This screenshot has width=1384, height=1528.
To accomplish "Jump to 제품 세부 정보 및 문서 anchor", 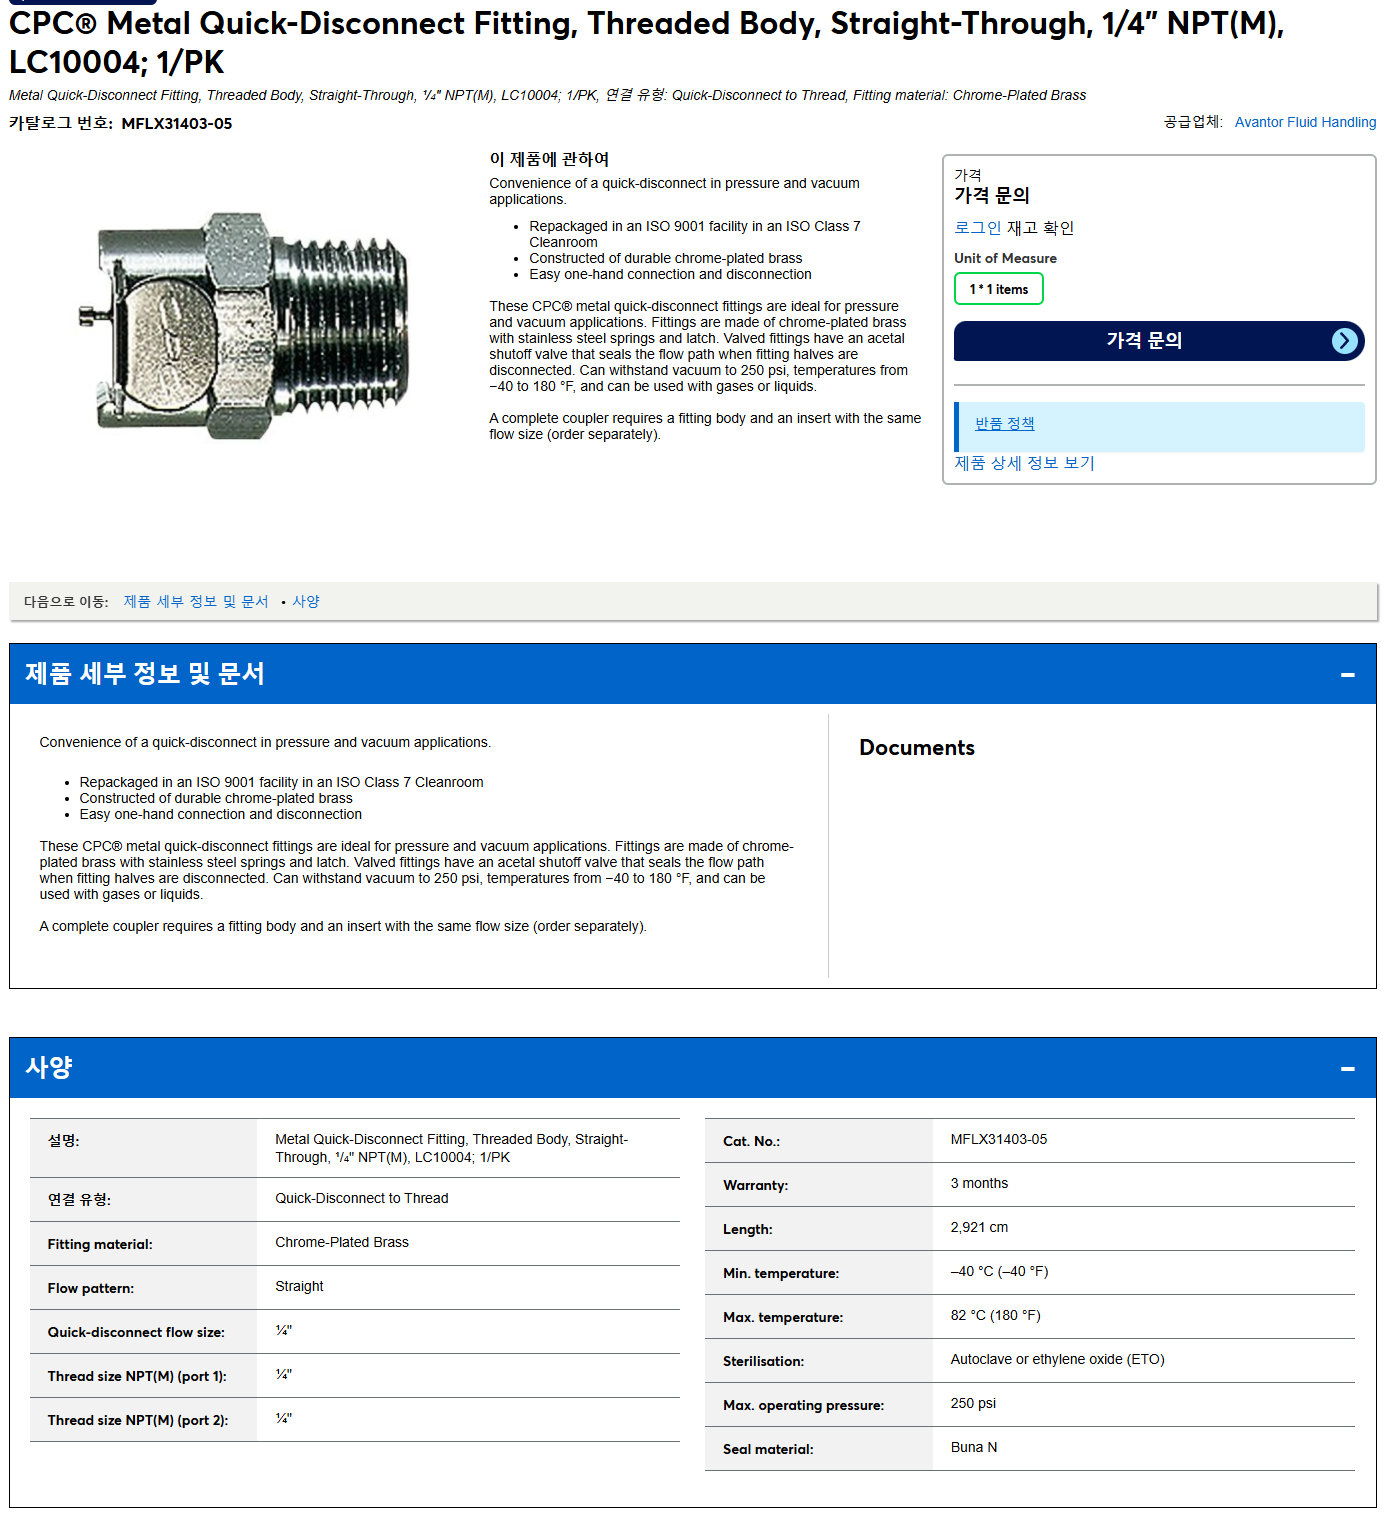I will coord(196,602).
